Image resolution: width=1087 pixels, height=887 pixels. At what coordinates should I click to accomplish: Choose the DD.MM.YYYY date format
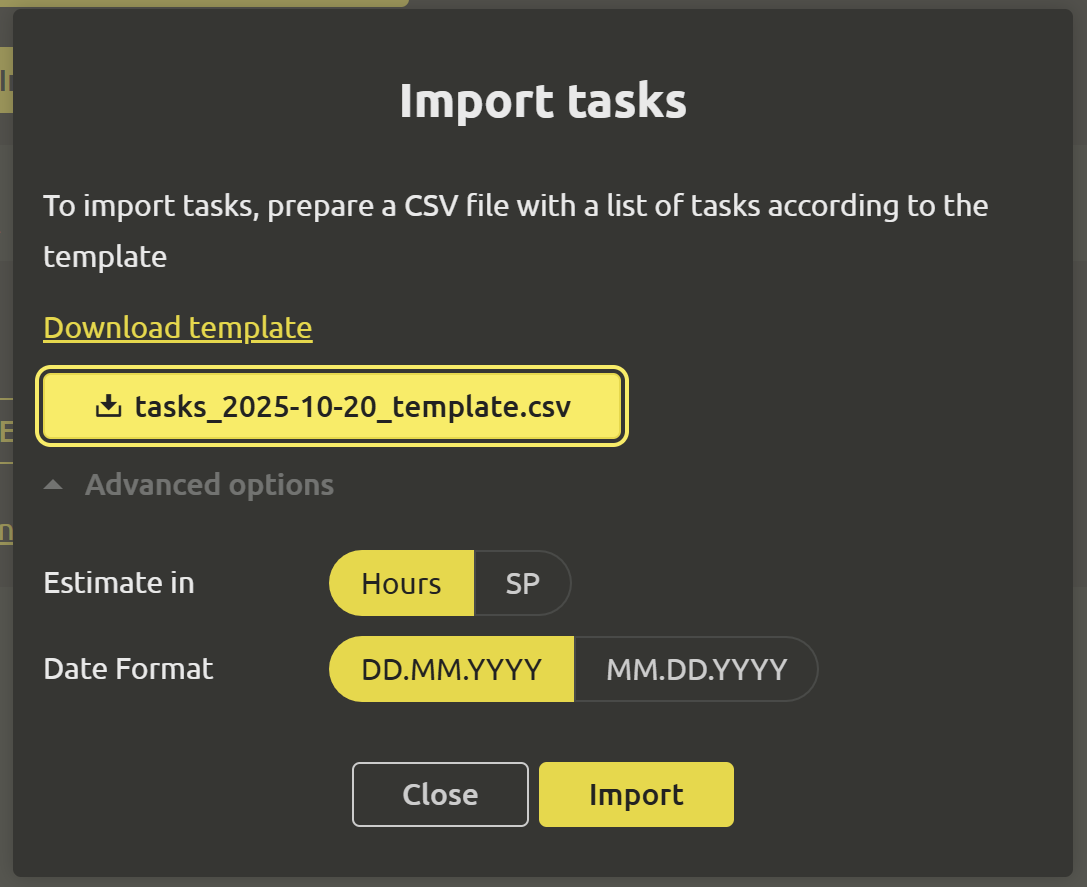click(x=451, y=669)
